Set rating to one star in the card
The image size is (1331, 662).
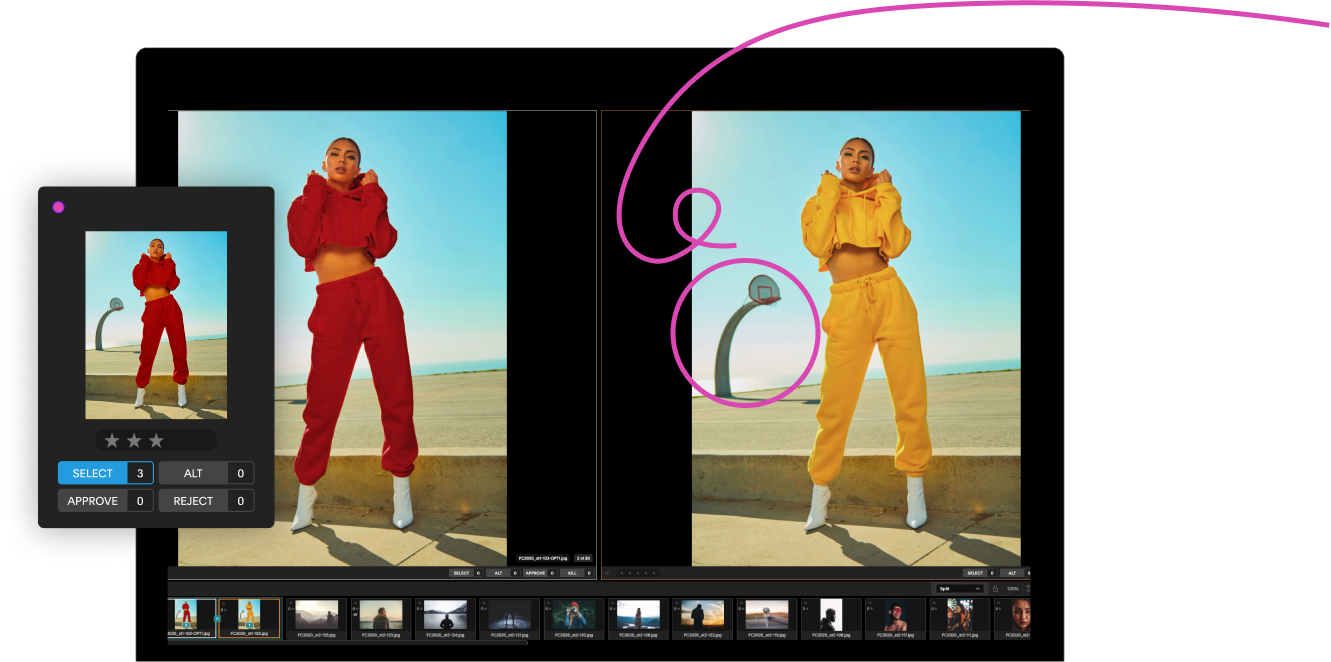112,440
